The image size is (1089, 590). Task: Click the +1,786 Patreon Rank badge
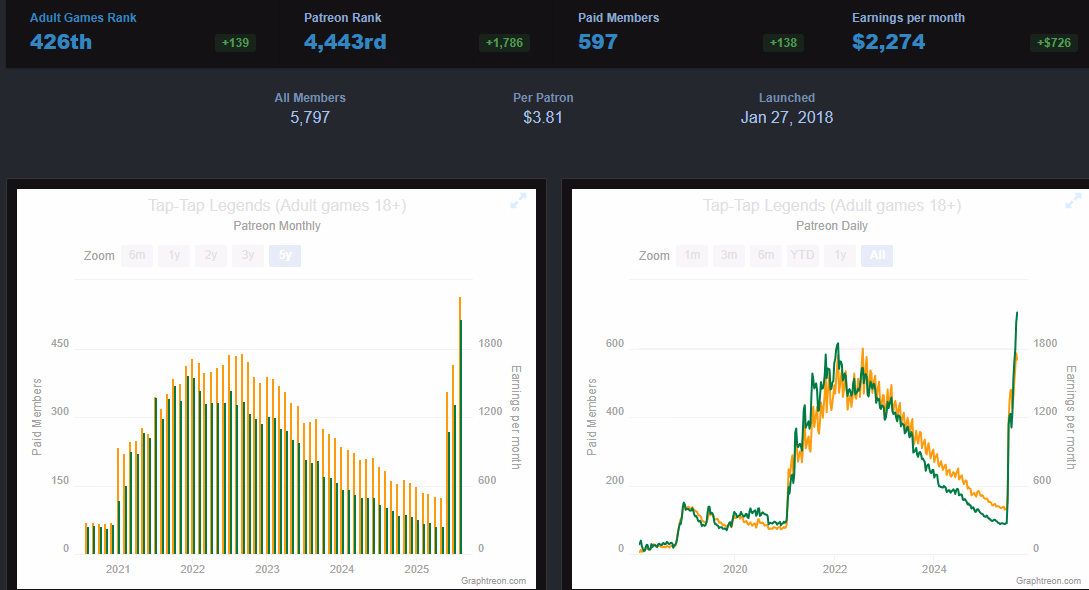[x=505, y=43]
